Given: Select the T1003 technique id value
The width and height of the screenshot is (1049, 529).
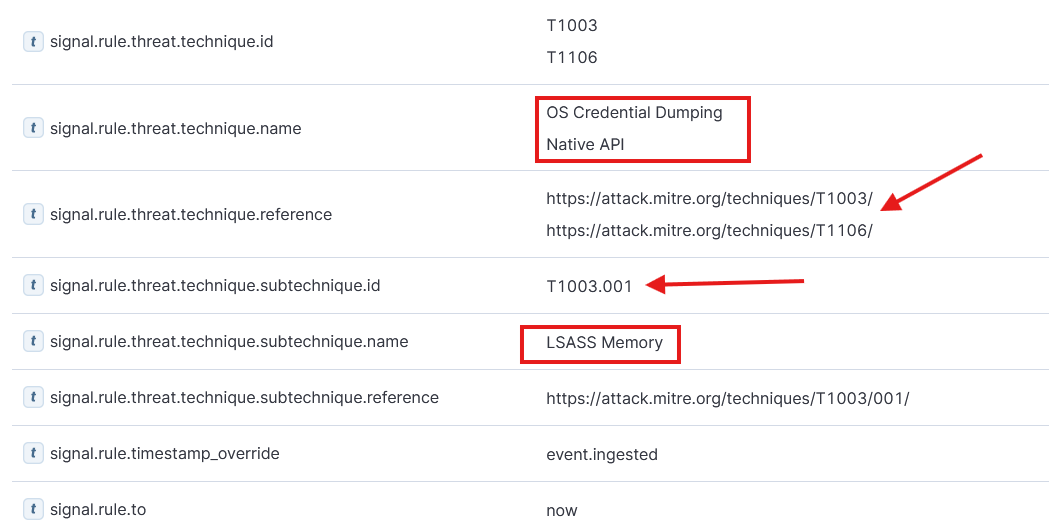Looking at the screenshot, I should [x=571, y=25].
